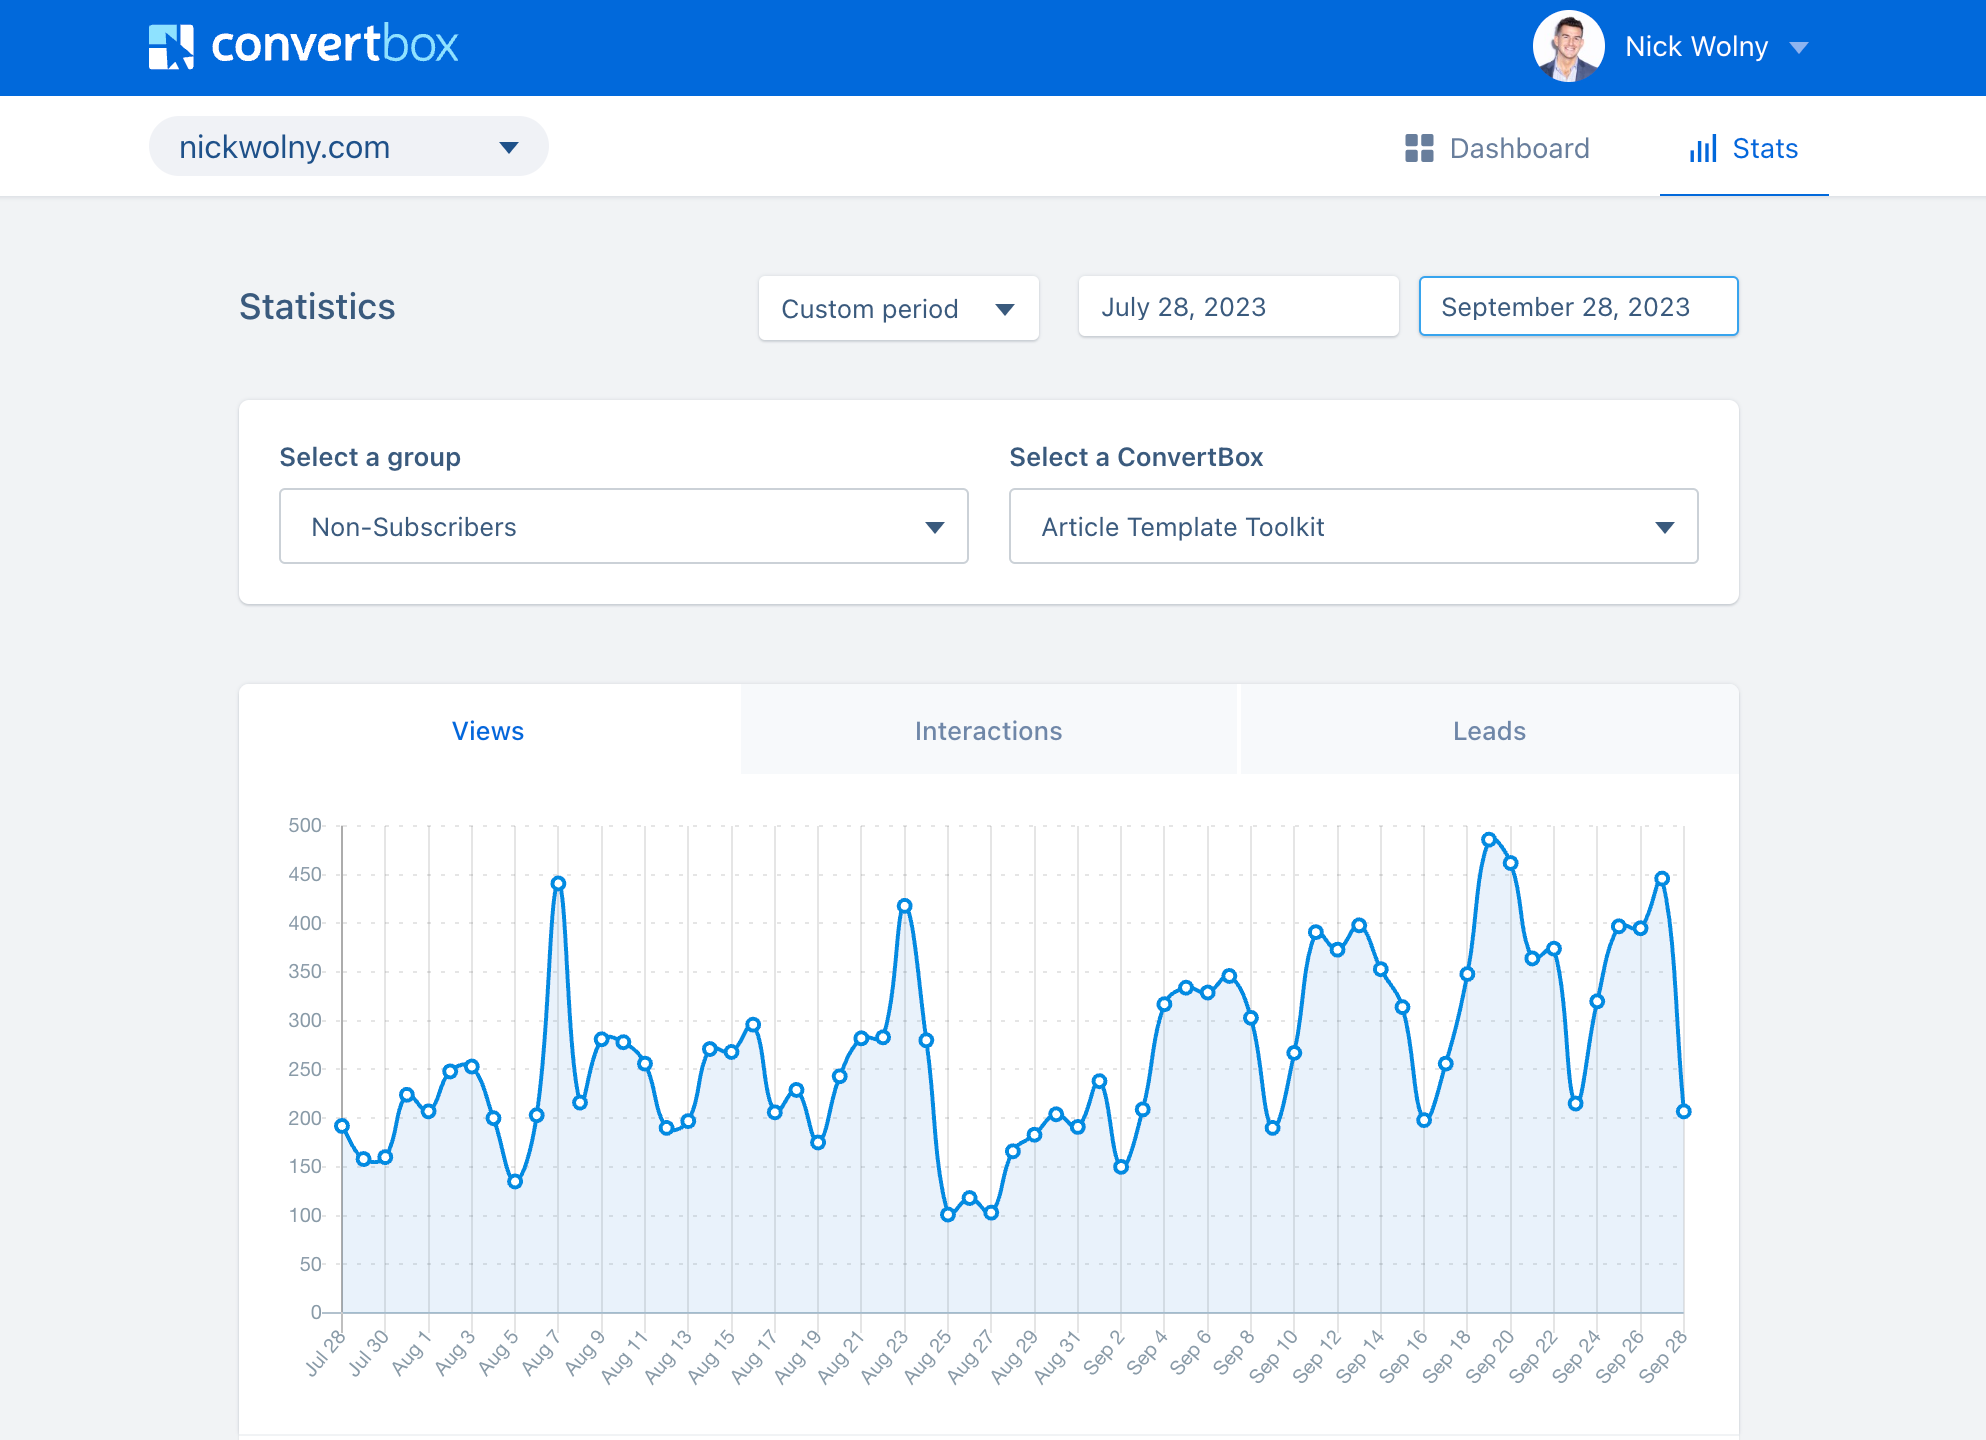Click the Sep 19 highest data point
The width and height of the screenshot is (1986, 1440).
[1489, 840]
